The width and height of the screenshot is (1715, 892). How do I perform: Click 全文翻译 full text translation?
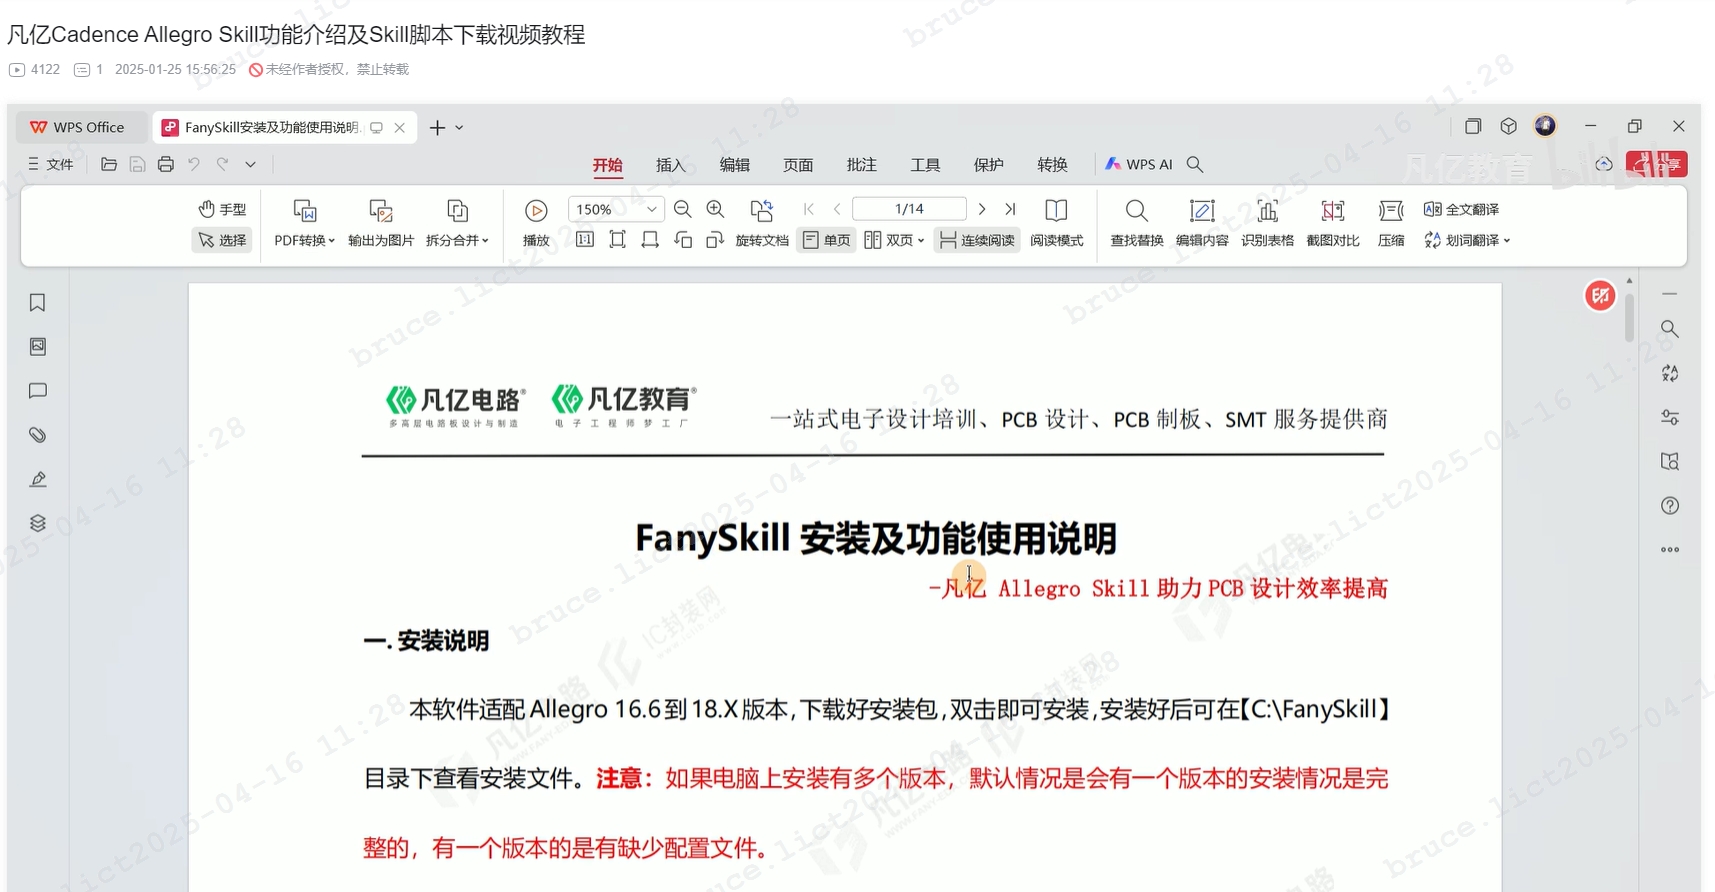tap(1461, 209)
